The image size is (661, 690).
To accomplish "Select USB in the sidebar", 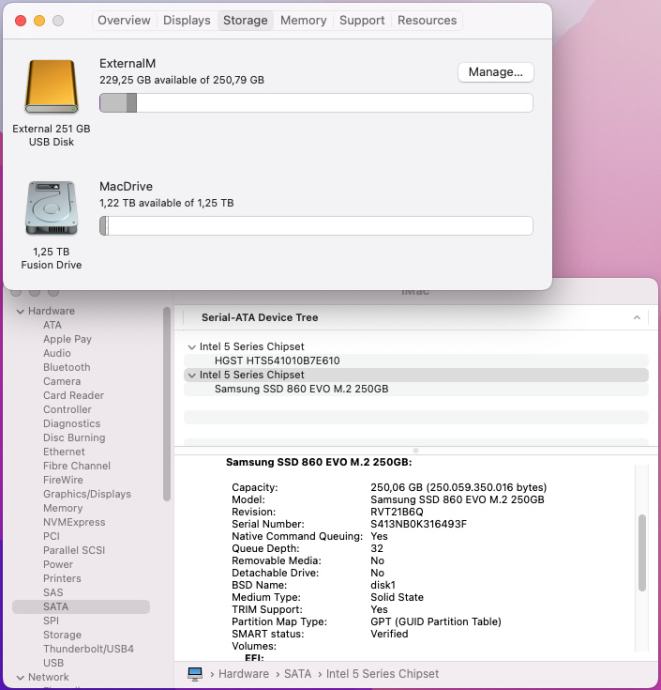I will [53, 663].
